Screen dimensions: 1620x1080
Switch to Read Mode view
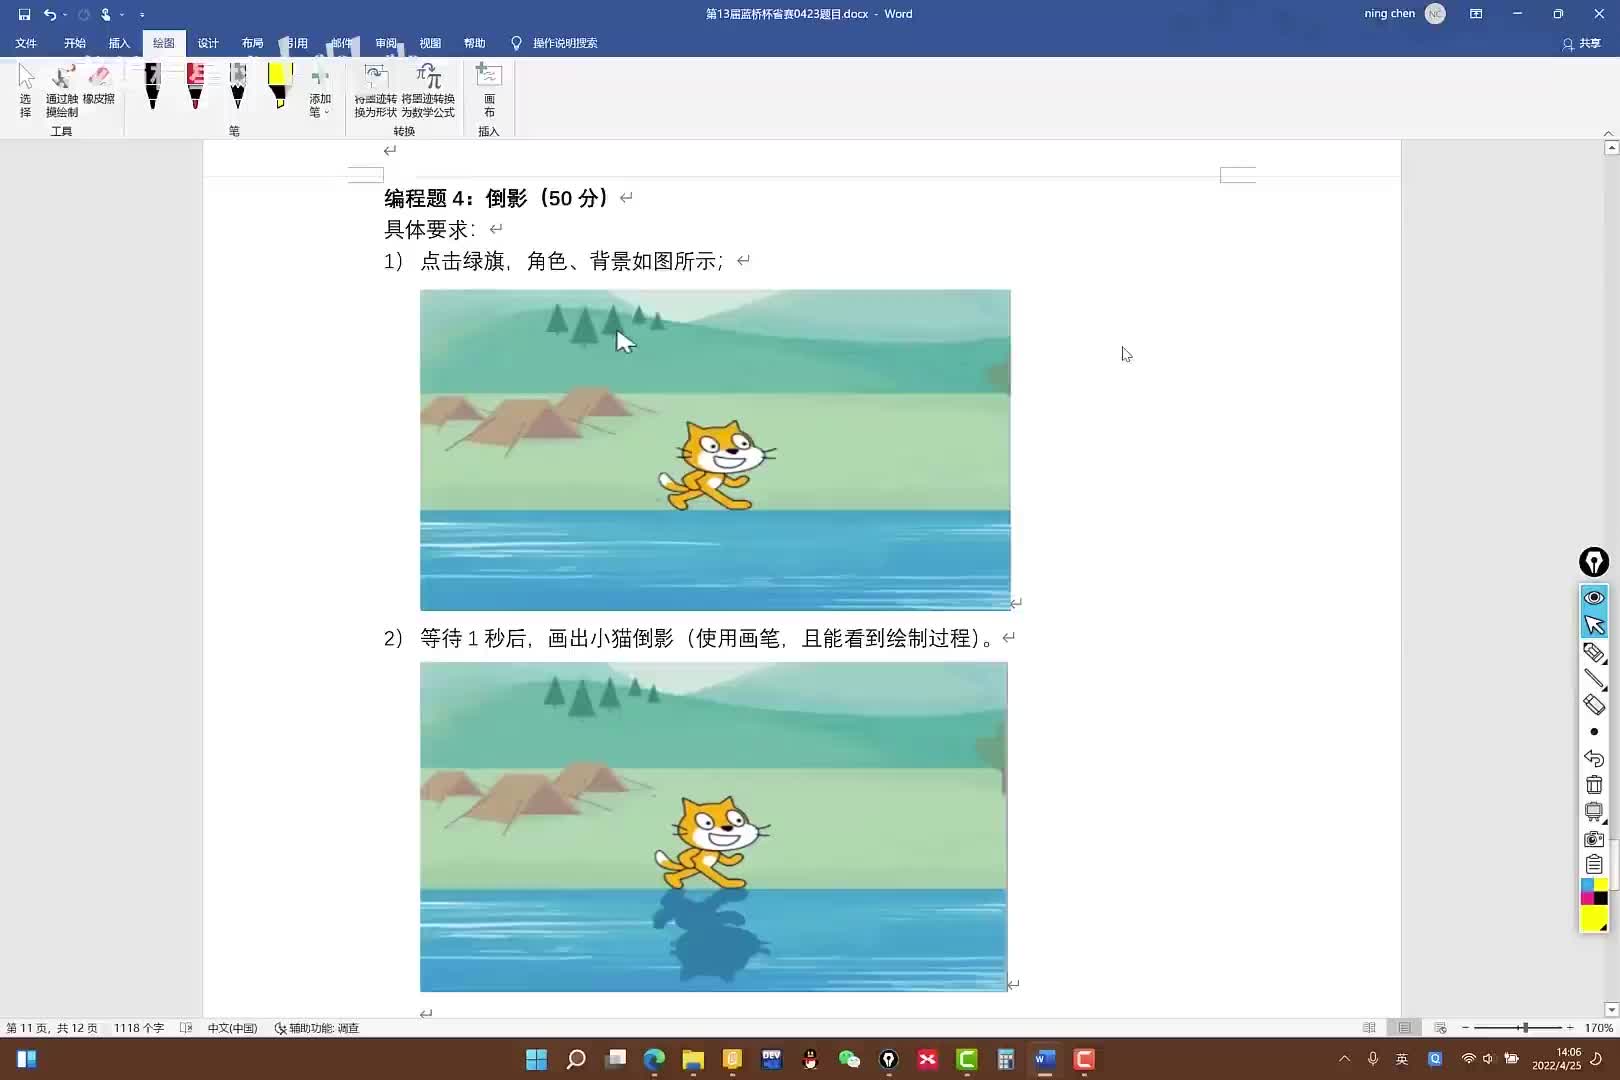click(x=1369, y=1028)
